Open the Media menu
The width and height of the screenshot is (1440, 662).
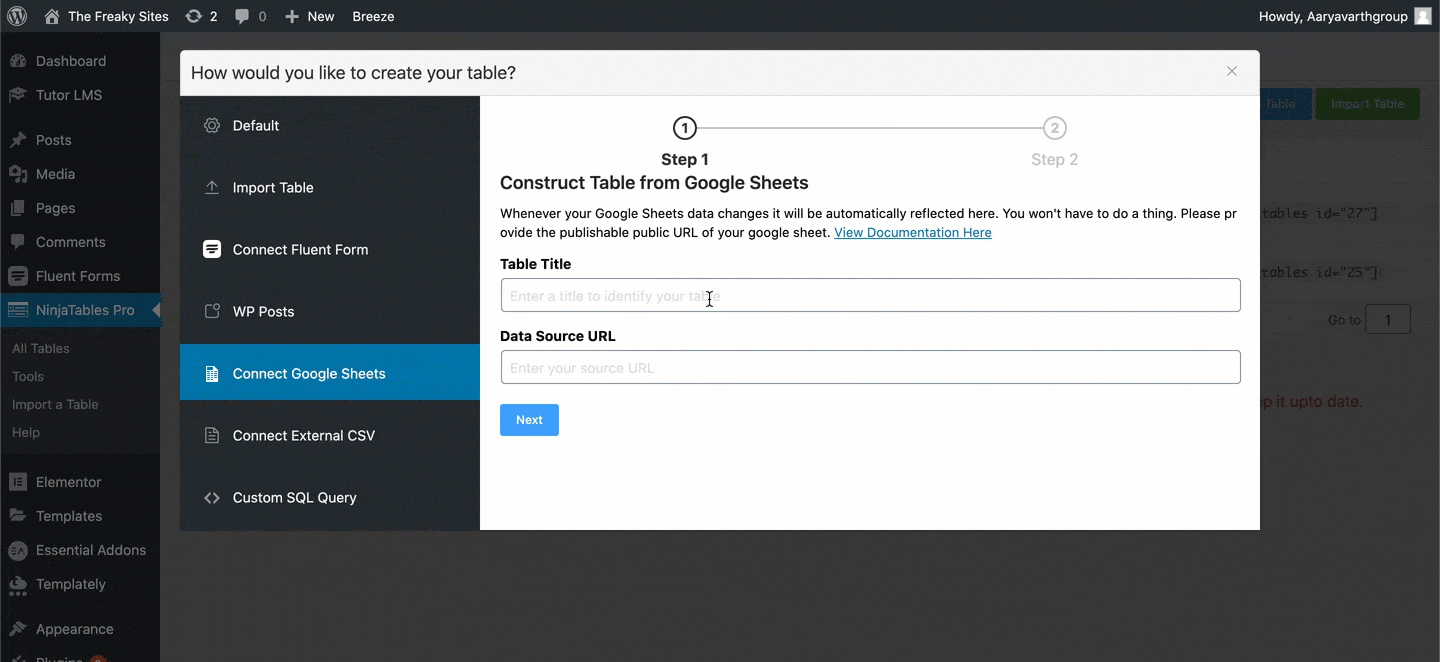tap(80, 174)
